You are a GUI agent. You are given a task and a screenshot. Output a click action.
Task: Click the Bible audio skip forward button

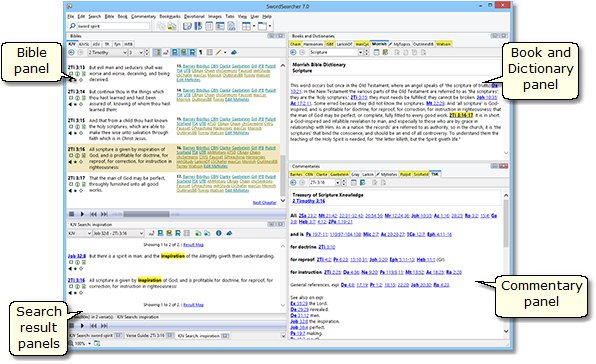pyautogui.click(x=104, y=214)
